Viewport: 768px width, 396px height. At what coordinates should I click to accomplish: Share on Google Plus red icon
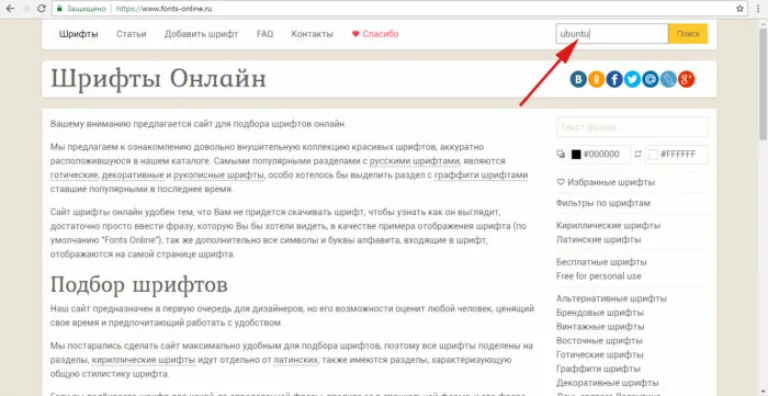687,79
